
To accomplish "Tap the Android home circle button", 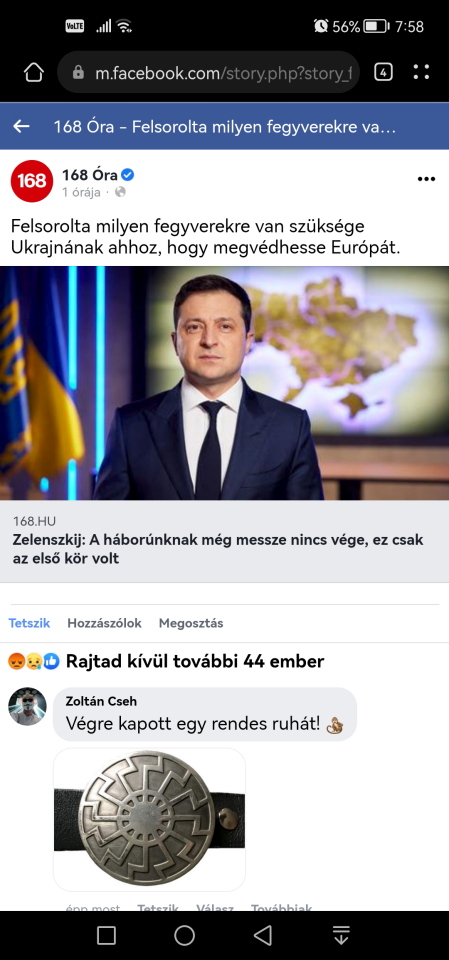I will 184,935.
